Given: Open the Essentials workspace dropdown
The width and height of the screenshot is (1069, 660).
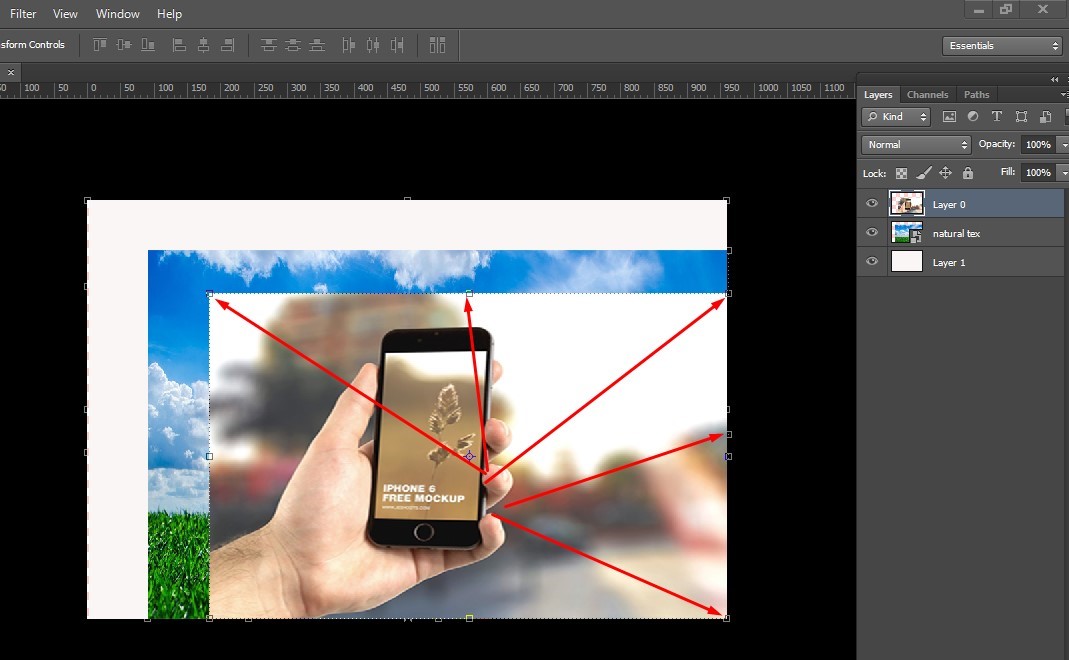Looking at the screenshot, I should click(1003, 46).
